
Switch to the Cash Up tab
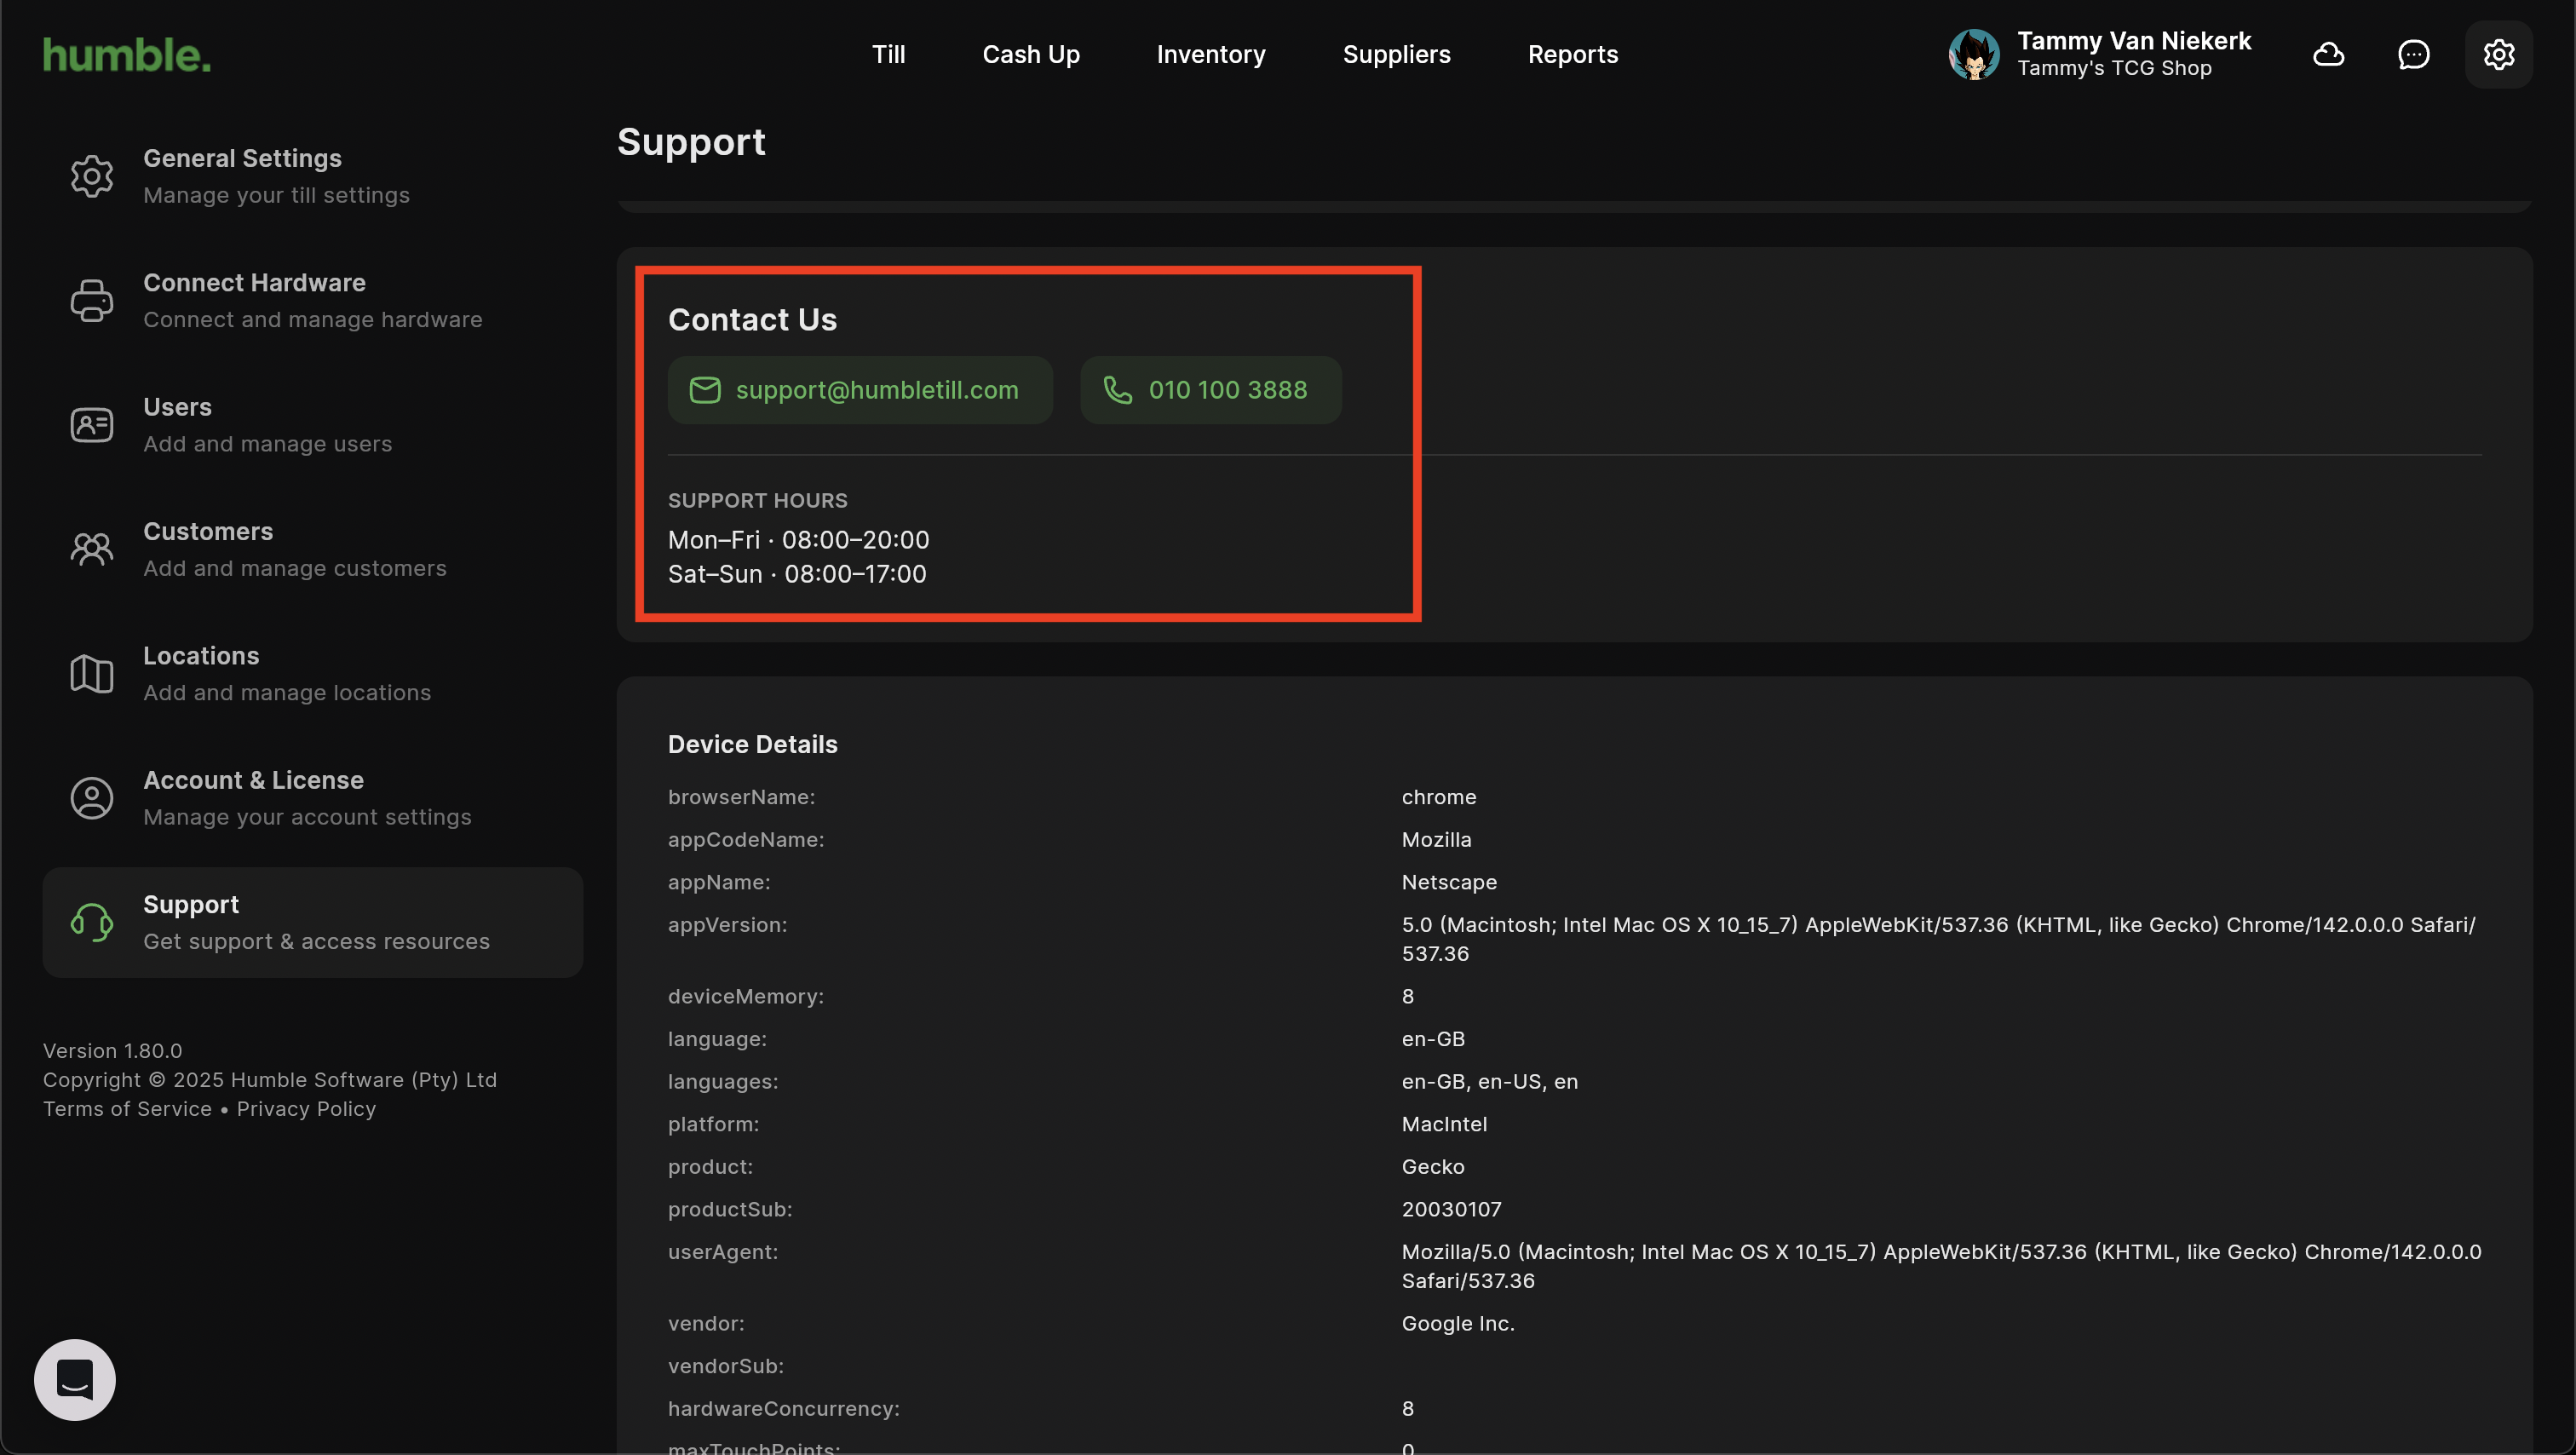(x=1031, y=54)
